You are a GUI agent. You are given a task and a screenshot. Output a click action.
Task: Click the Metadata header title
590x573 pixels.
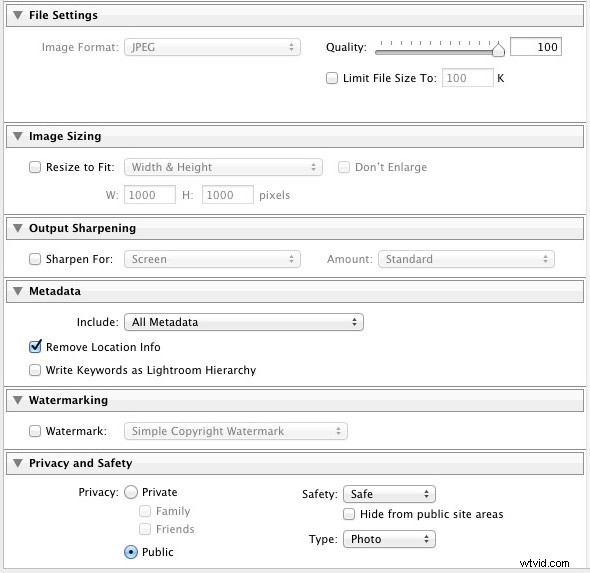click(55, 291)
